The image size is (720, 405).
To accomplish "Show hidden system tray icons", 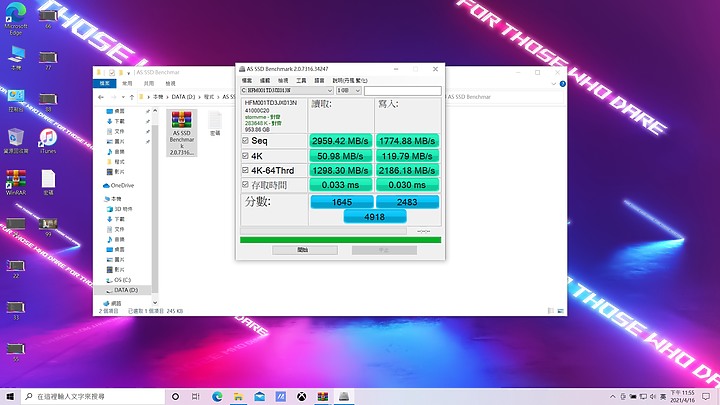I will point(613,396).
